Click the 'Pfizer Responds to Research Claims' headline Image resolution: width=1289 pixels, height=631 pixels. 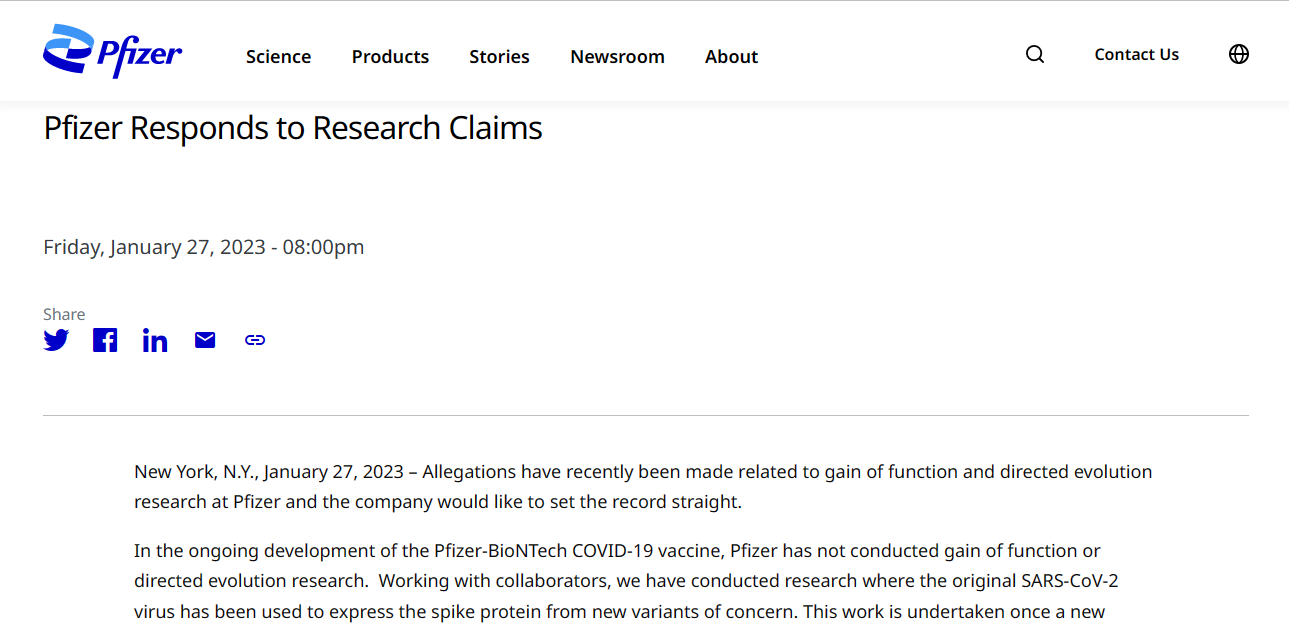click(x=293, y=128)
